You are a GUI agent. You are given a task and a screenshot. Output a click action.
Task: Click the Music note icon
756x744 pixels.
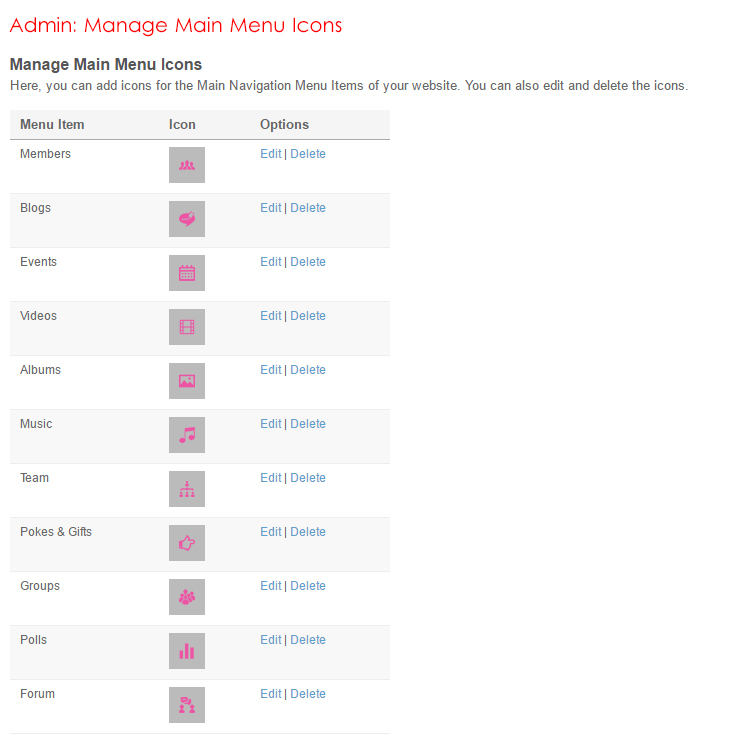click(x=187, y=435)
